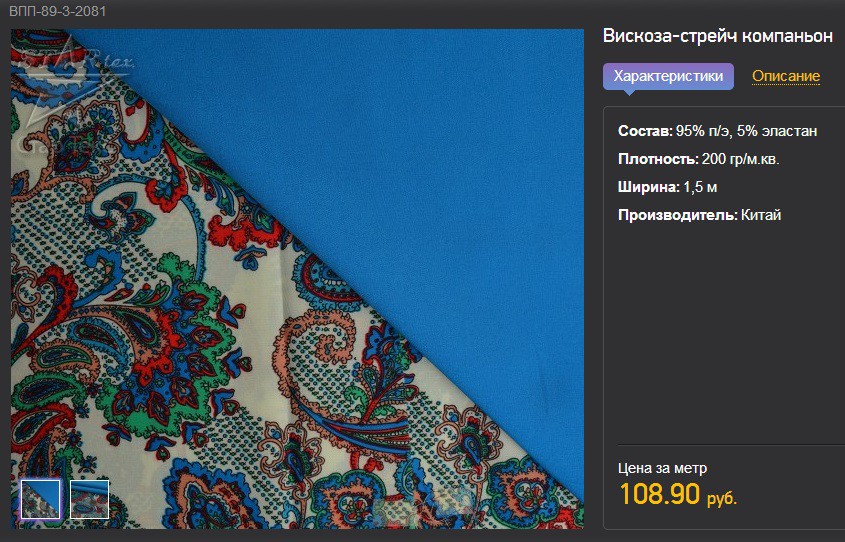Image resolution: width=845 pixels, height=542 pixels.
Task: Click the price 108.90 руб.
Action: 677,494
